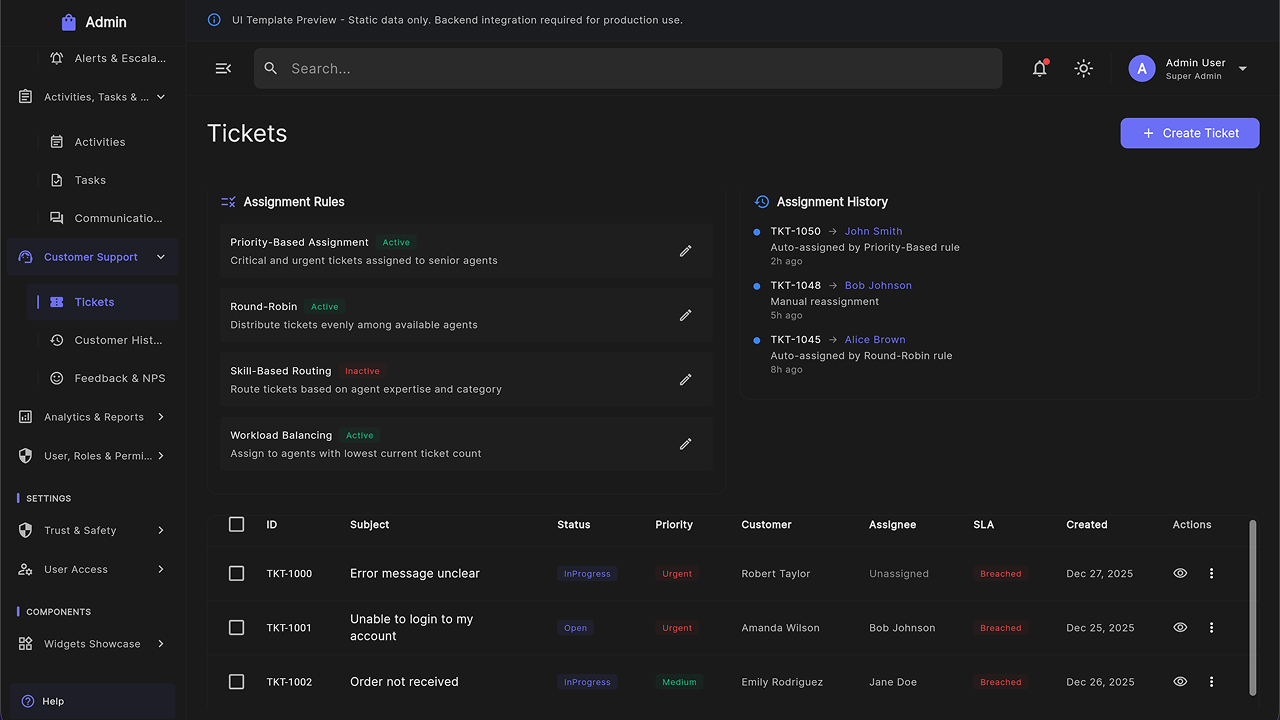Expand User, Roles & Permissions
The image size is (1280, 720).
pos(161,456)
